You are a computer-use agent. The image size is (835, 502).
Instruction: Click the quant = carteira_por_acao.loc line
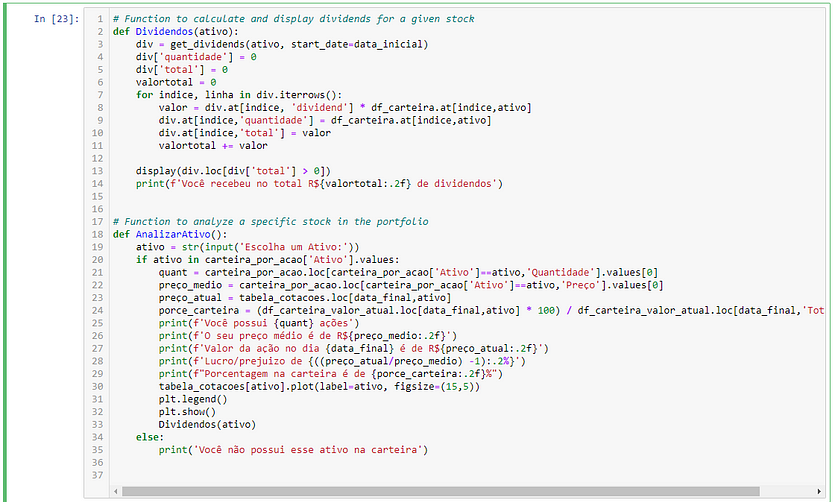pos(408,273)
